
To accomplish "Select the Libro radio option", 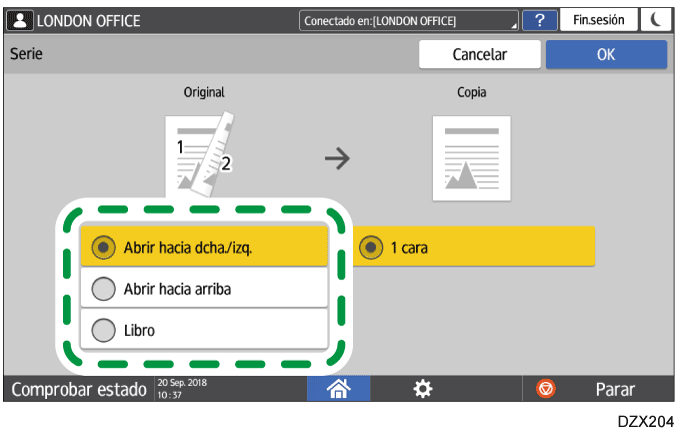I will pos(204,329).
